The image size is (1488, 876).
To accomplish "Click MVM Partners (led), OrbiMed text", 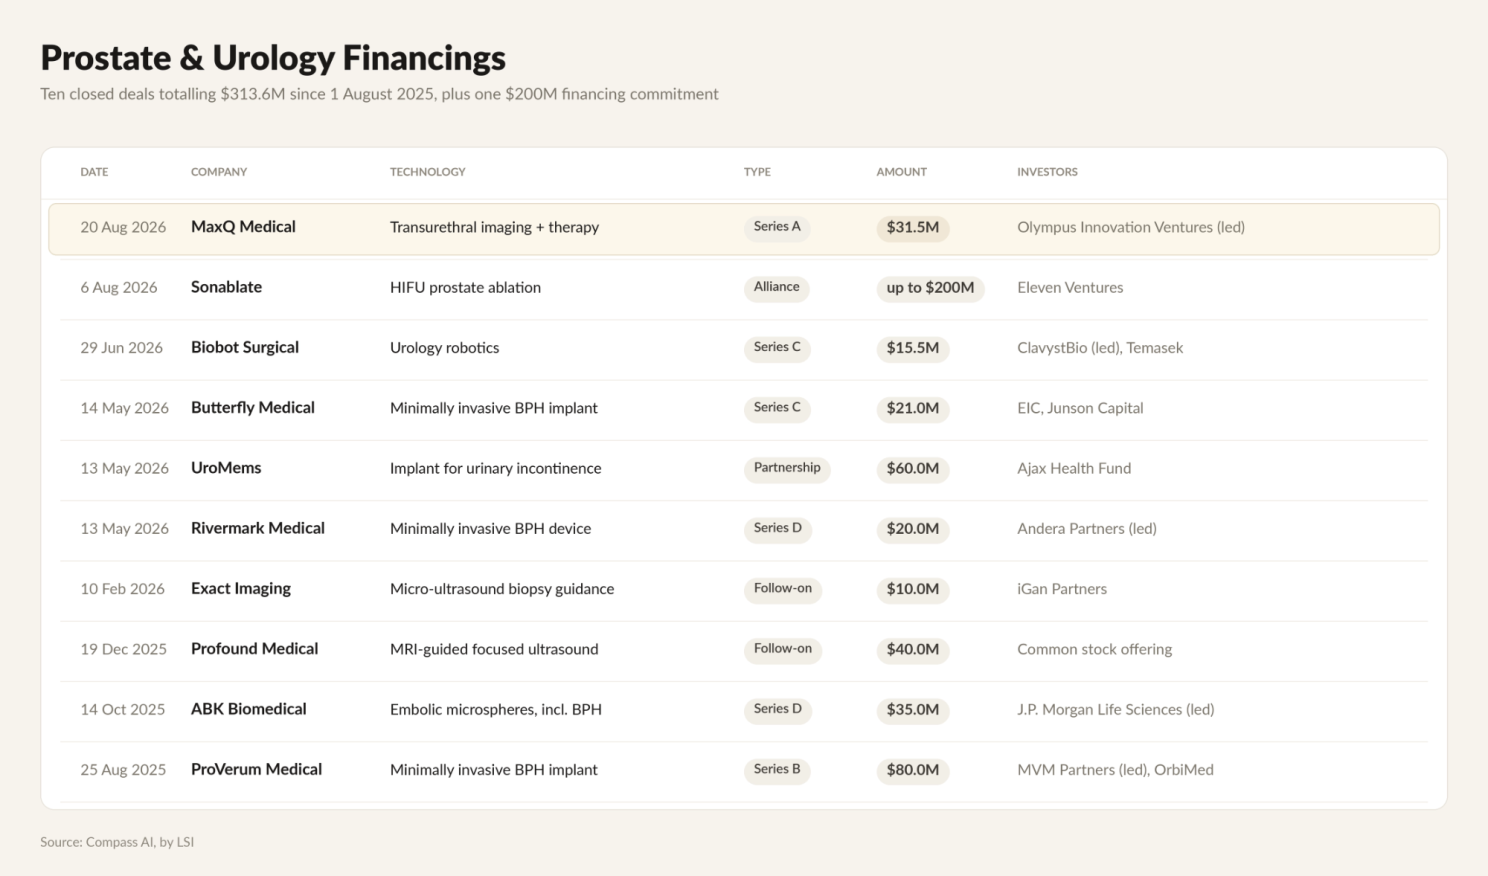I will pos(1115,769).
